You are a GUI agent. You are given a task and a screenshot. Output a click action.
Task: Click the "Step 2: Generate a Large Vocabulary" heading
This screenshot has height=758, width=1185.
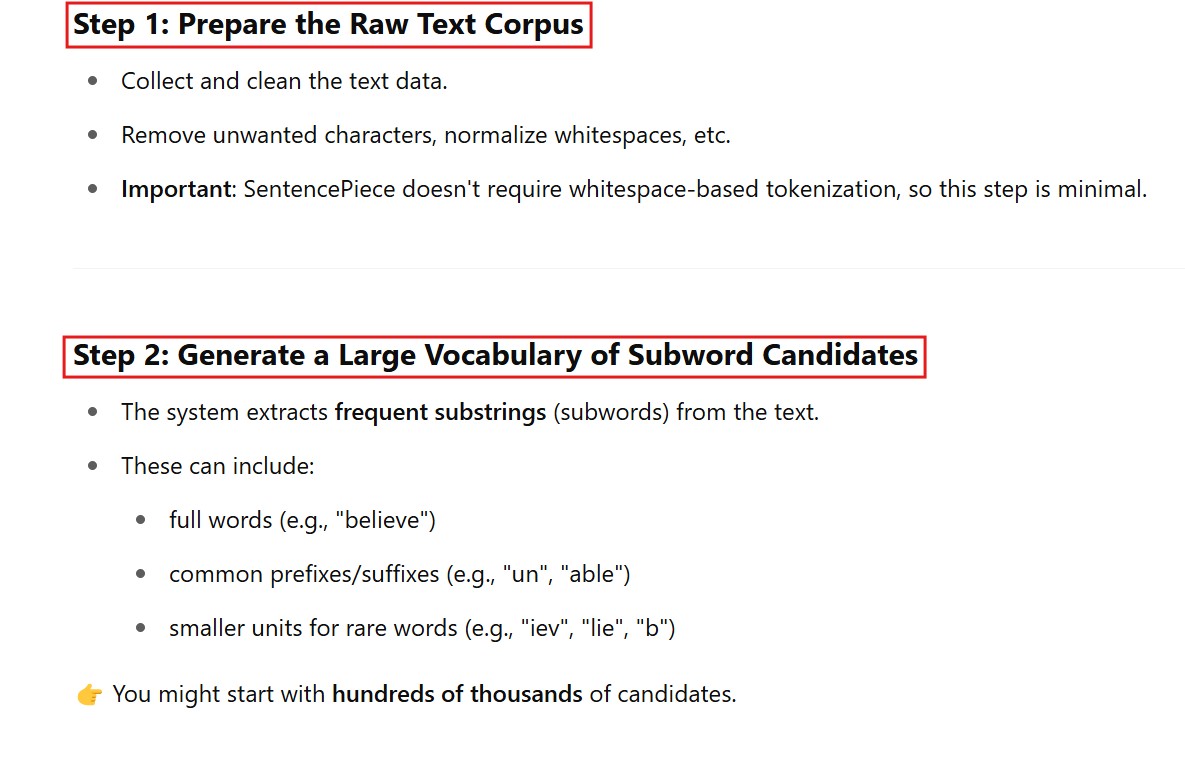tap(495, 356)
